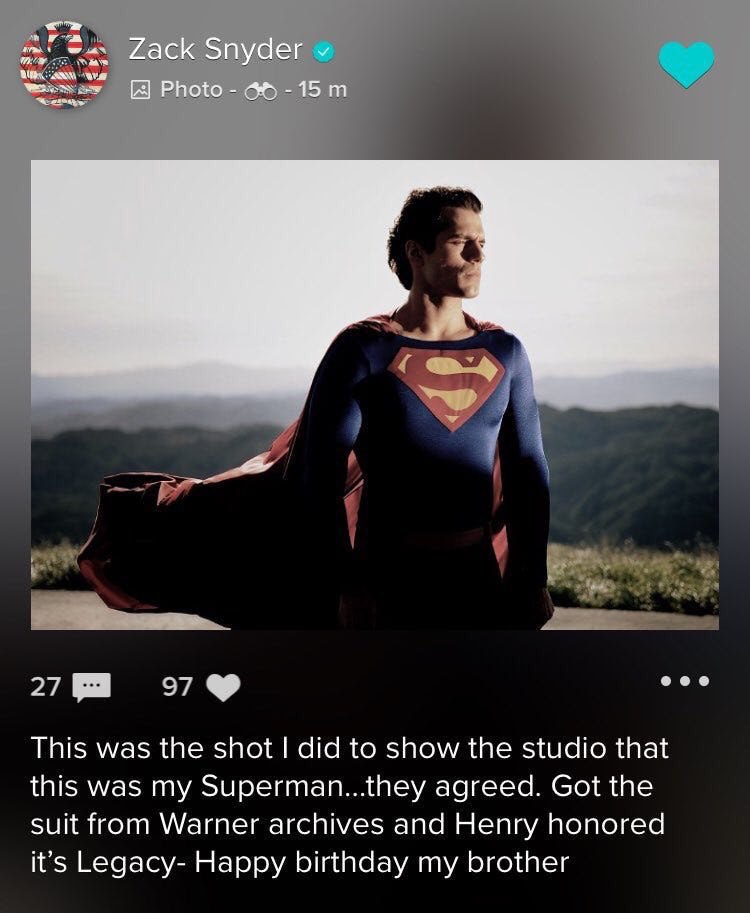Click the blue verified badge
This screenshot has width=750, height=913.
324,50
